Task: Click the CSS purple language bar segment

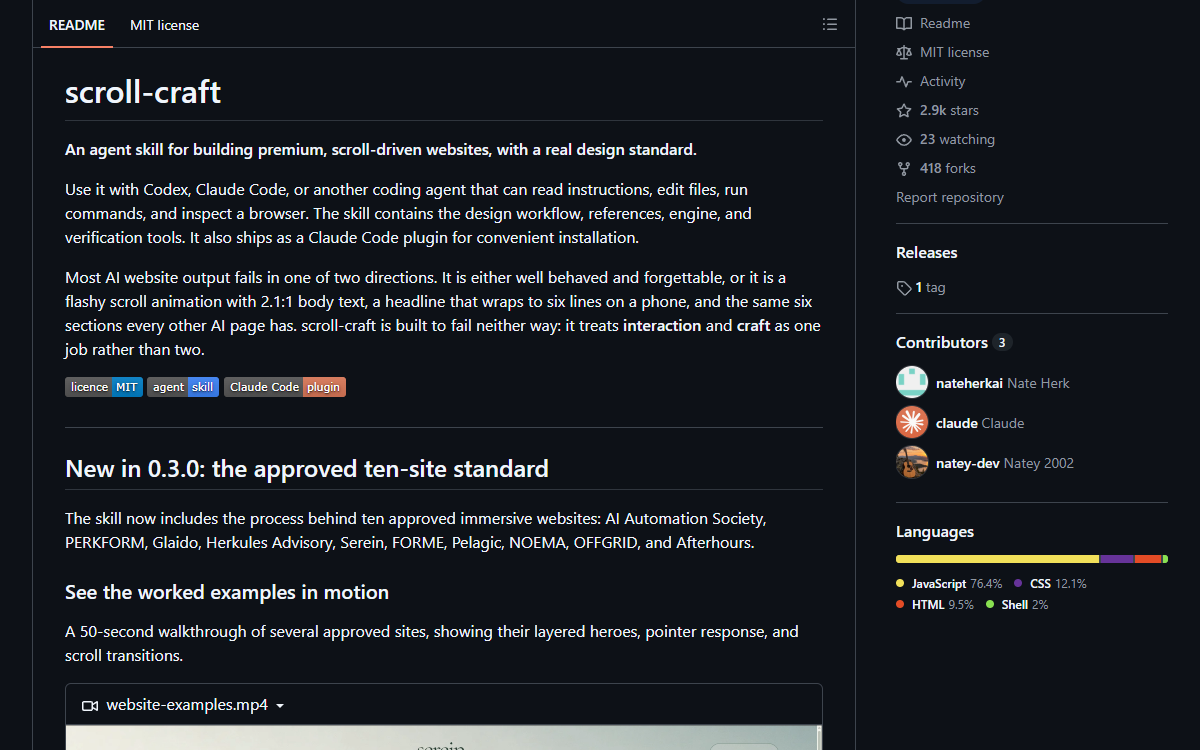Action: coord(1117,559)
